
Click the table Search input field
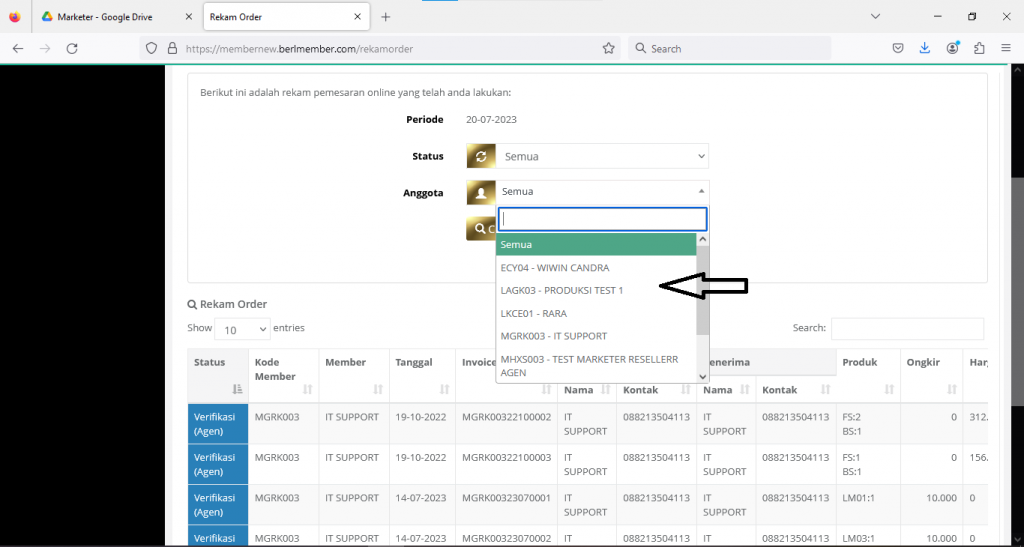[x=907, y=328]
